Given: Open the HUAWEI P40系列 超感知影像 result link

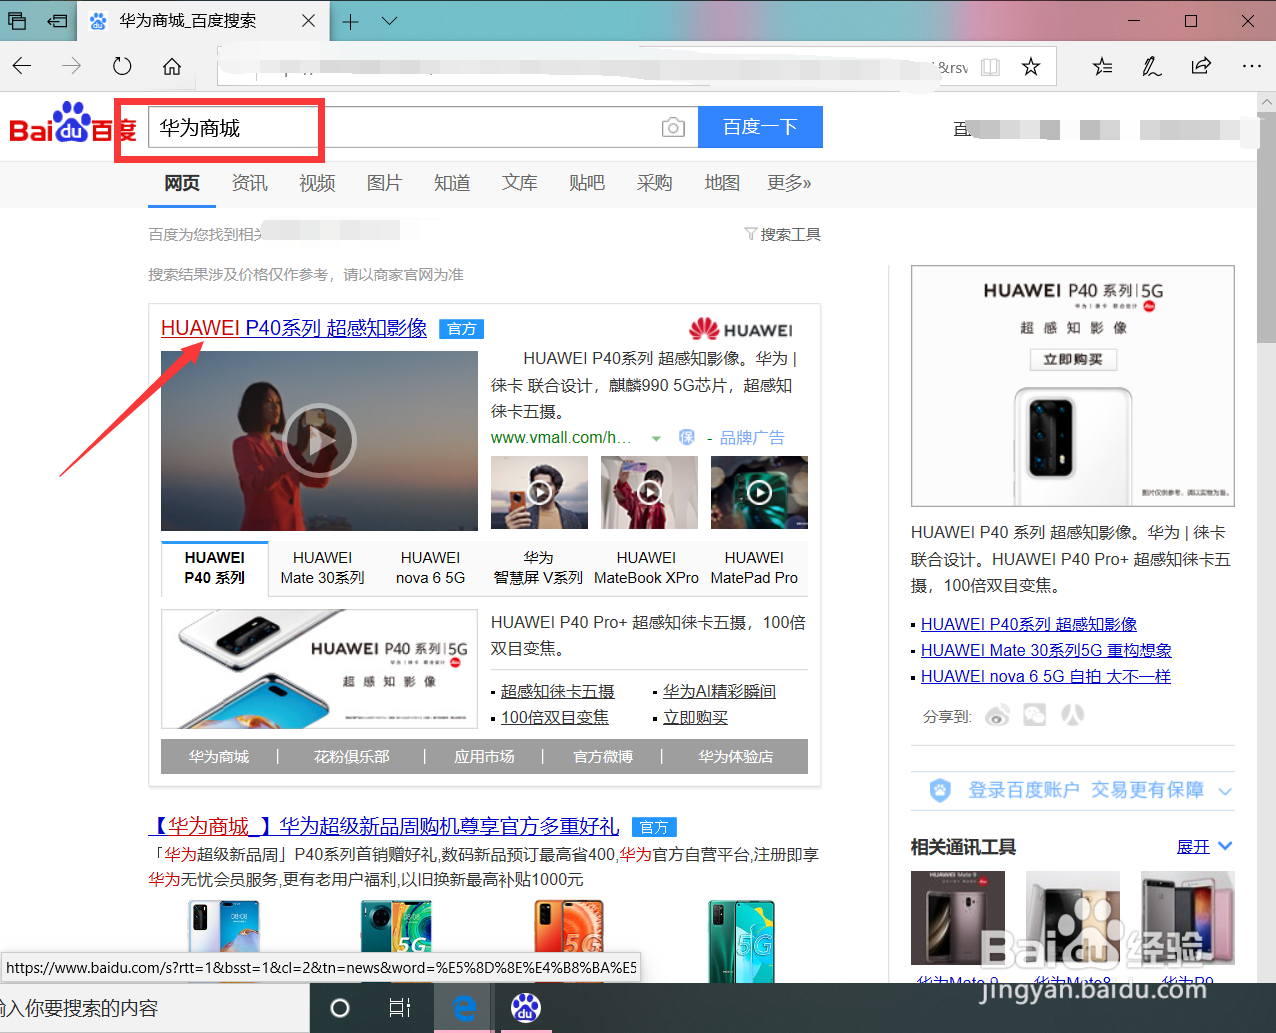Looking at the screenshot, I should (x=294, y=328).
